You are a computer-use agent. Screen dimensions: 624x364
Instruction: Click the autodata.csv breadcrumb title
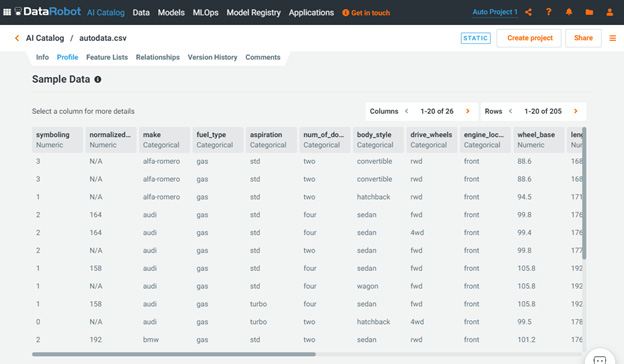coord(103,38)
